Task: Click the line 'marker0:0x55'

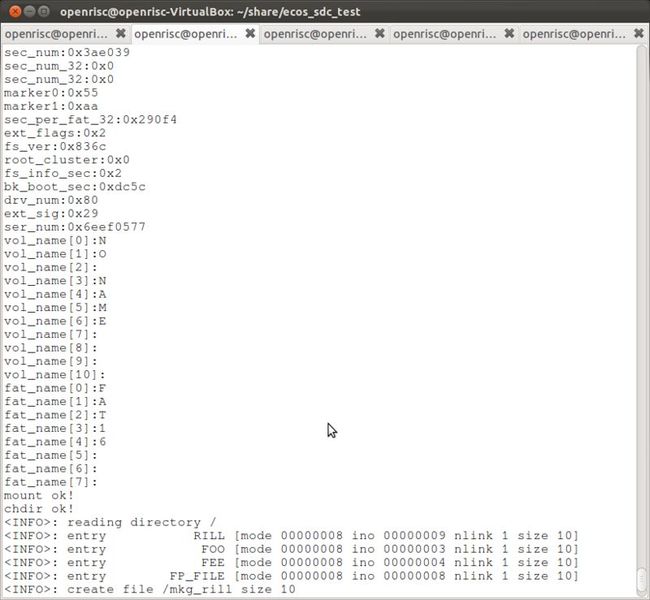Action: pos(51,92)
